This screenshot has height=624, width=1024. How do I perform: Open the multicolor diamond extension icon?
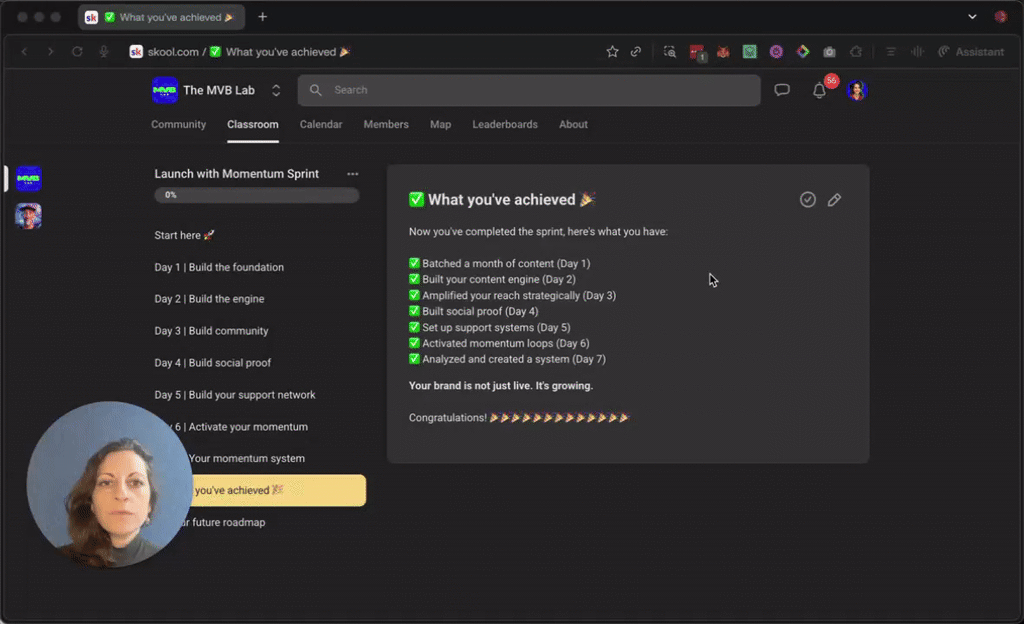coord(803,52)
